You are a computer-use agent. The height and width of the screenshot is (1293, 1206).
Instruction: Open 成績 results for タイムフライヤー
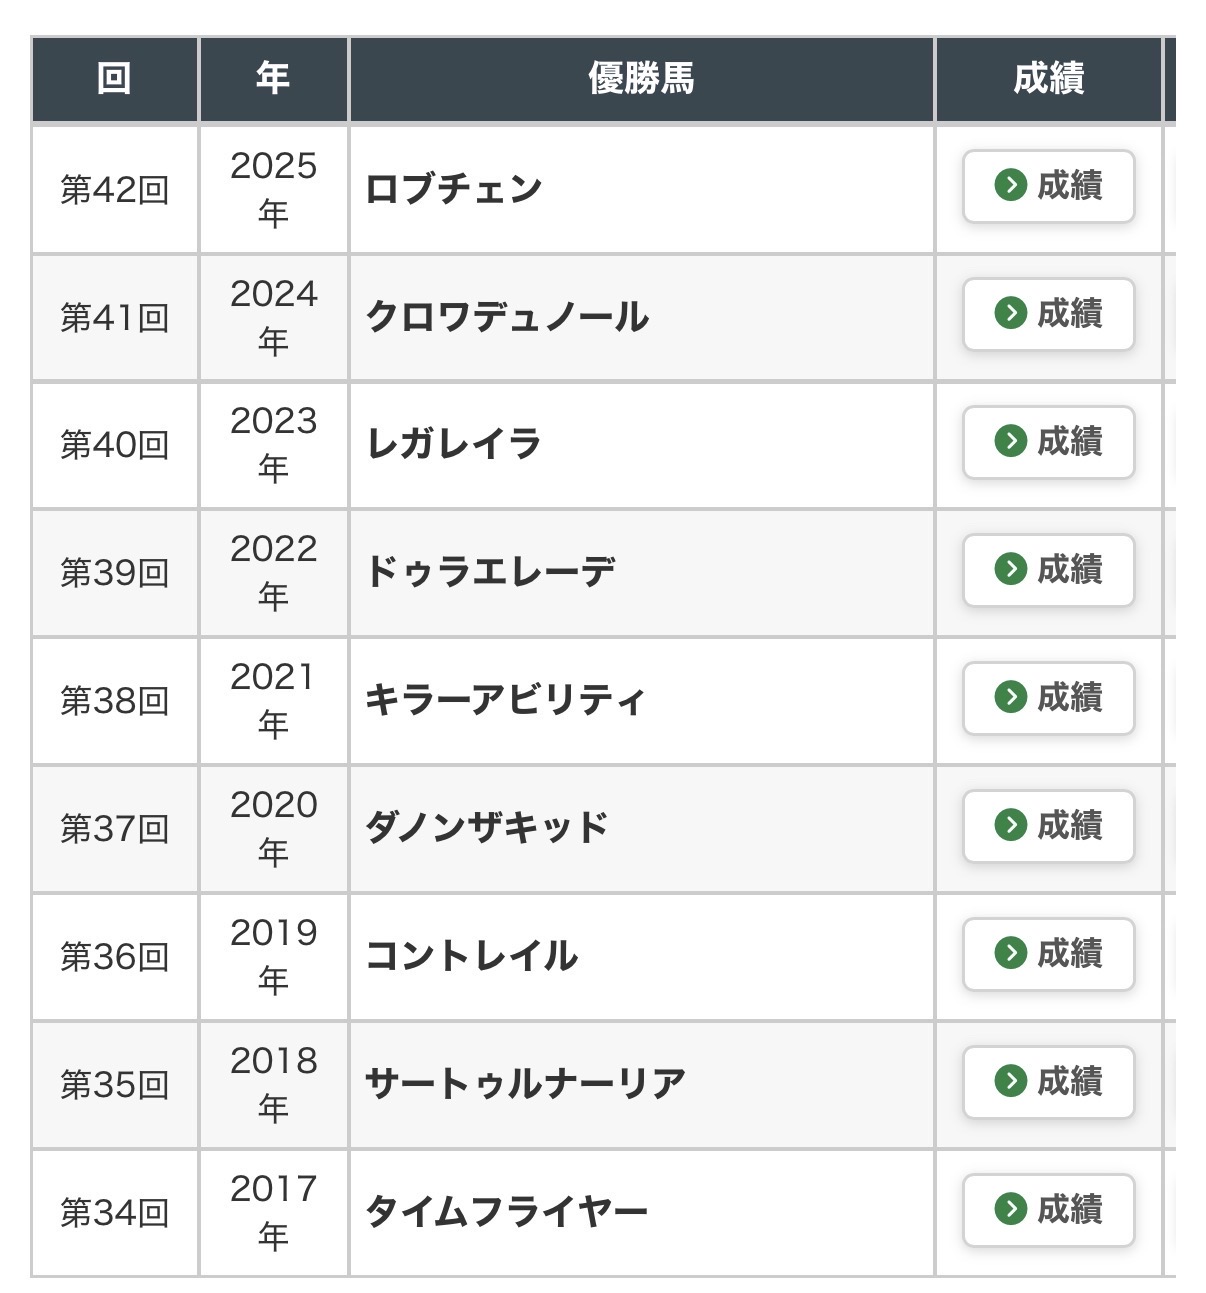1048,1209
